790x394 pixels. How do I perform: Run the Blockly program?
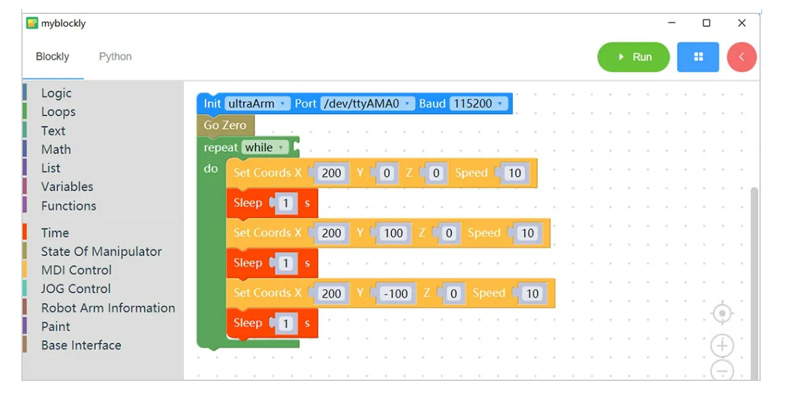(x=634, y=57)
